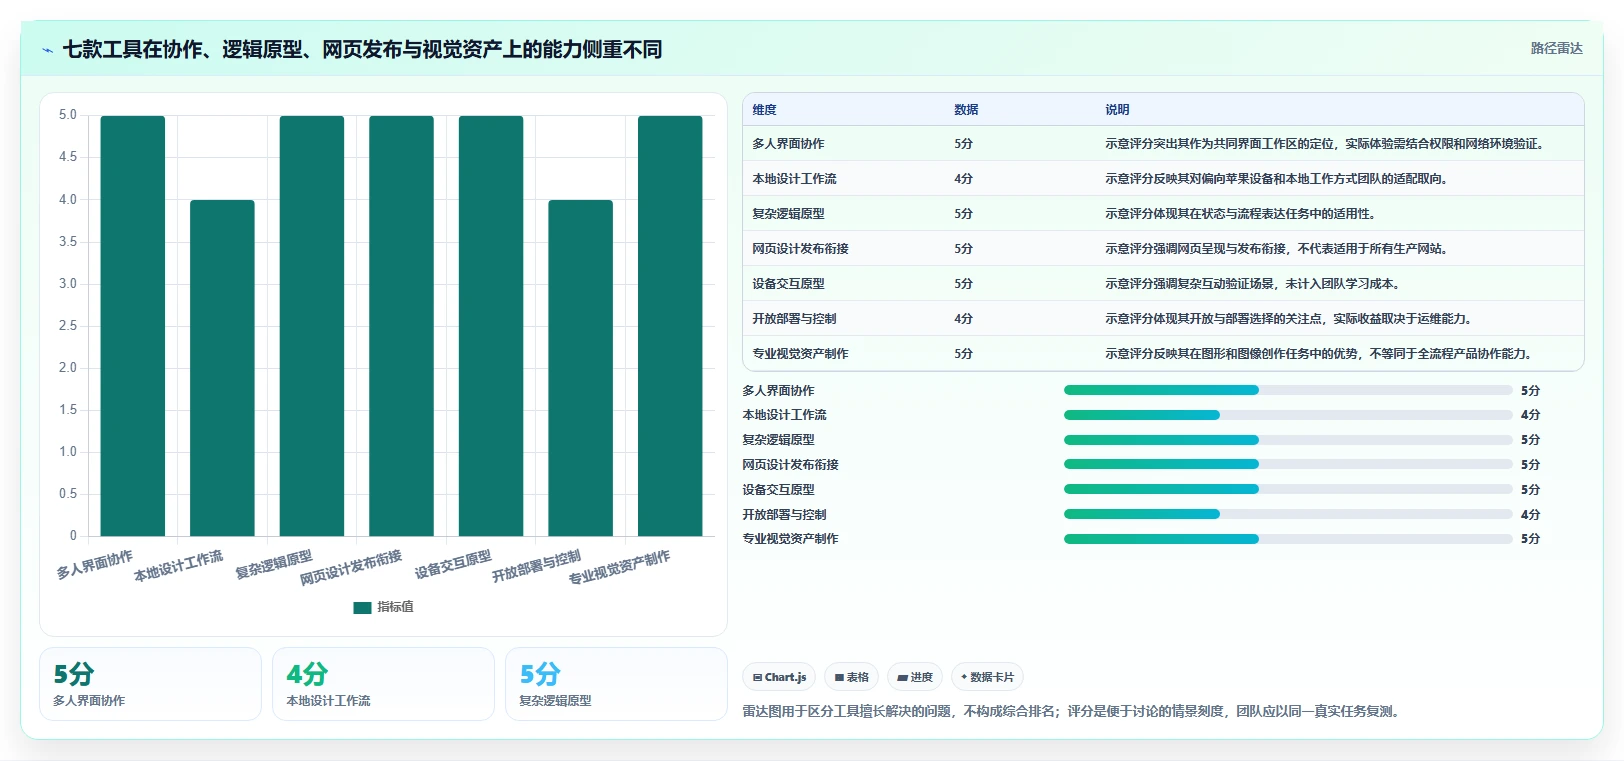Click the 网页设计发布衔接 bar in the chart
Viewport: 1624px width, 761px height.
[401, 326]
